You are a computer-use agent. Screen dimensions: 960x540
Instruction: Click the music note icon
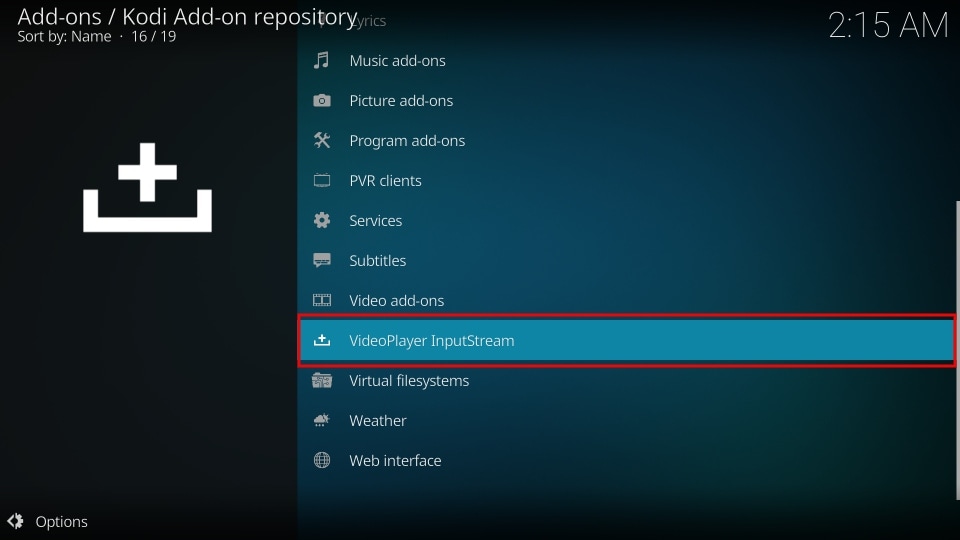point(321,61)
